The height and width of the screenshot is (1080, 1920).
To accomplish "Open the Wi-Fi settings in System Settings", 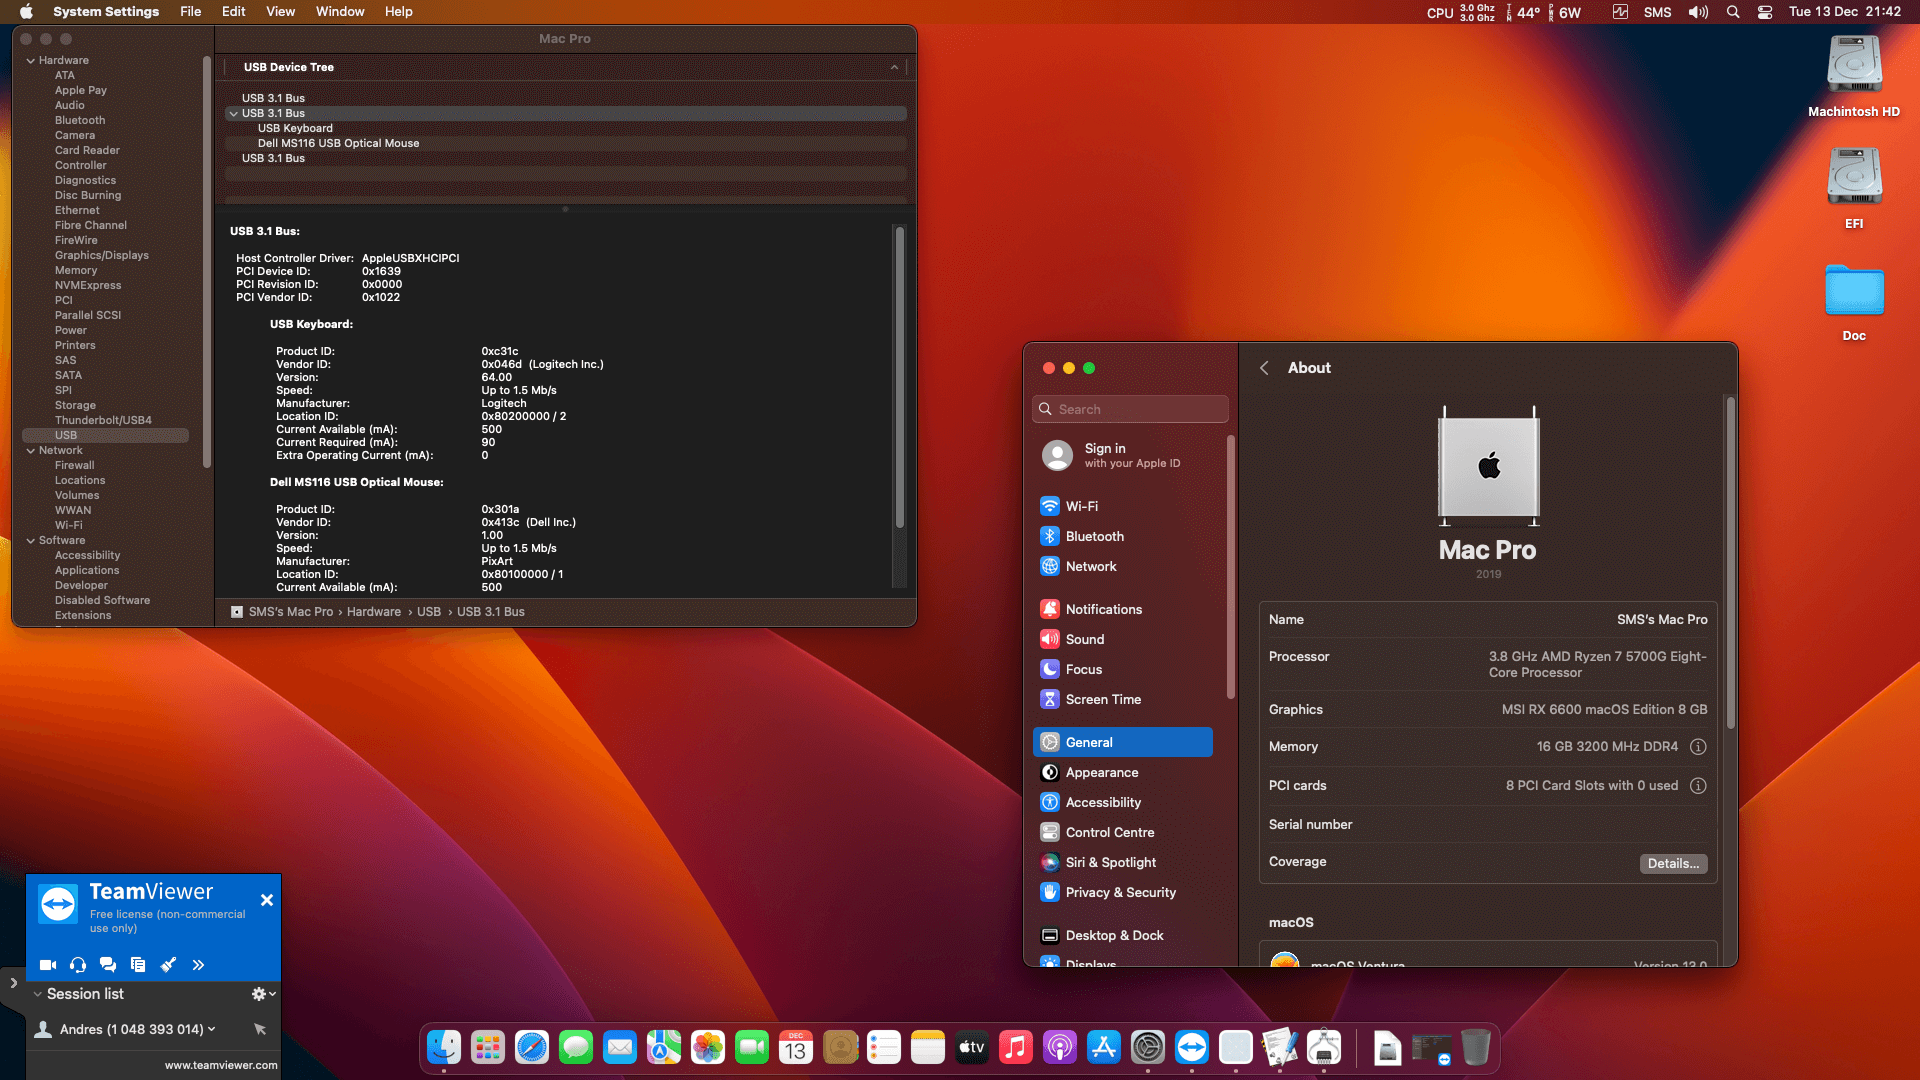I will 1082,506.
